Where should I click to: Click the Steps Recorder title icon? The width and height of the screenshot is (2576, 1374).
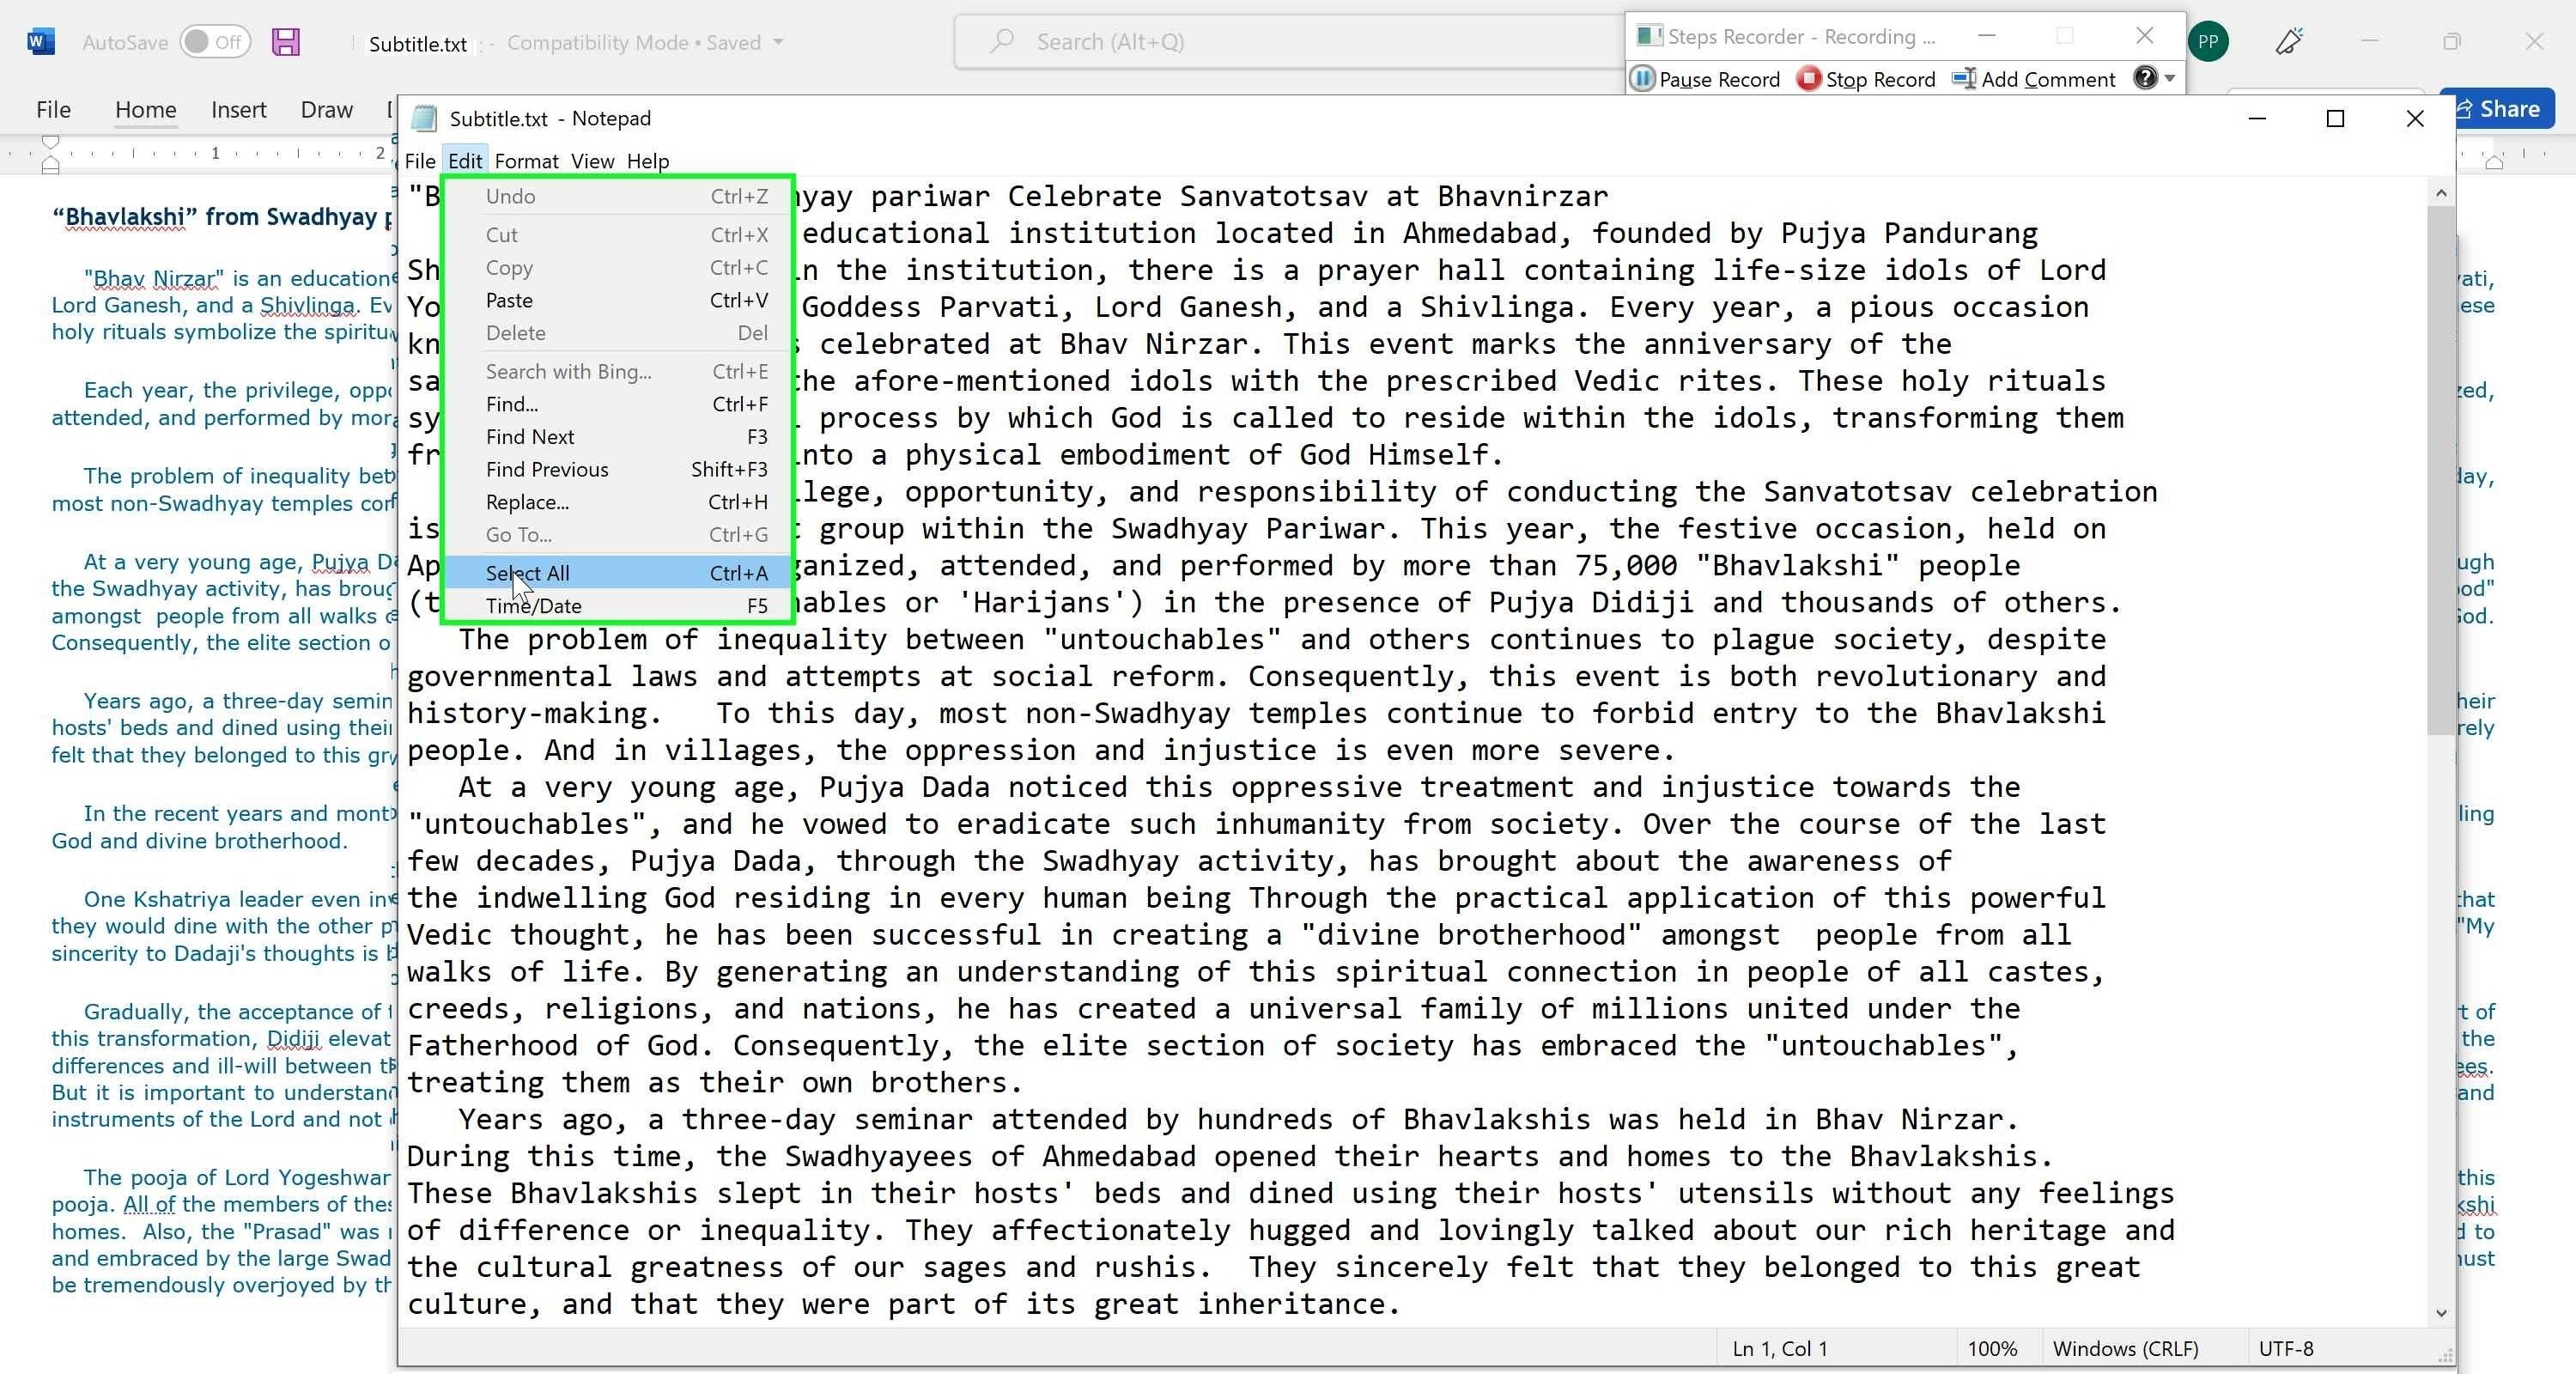[x=1649, y=37]
